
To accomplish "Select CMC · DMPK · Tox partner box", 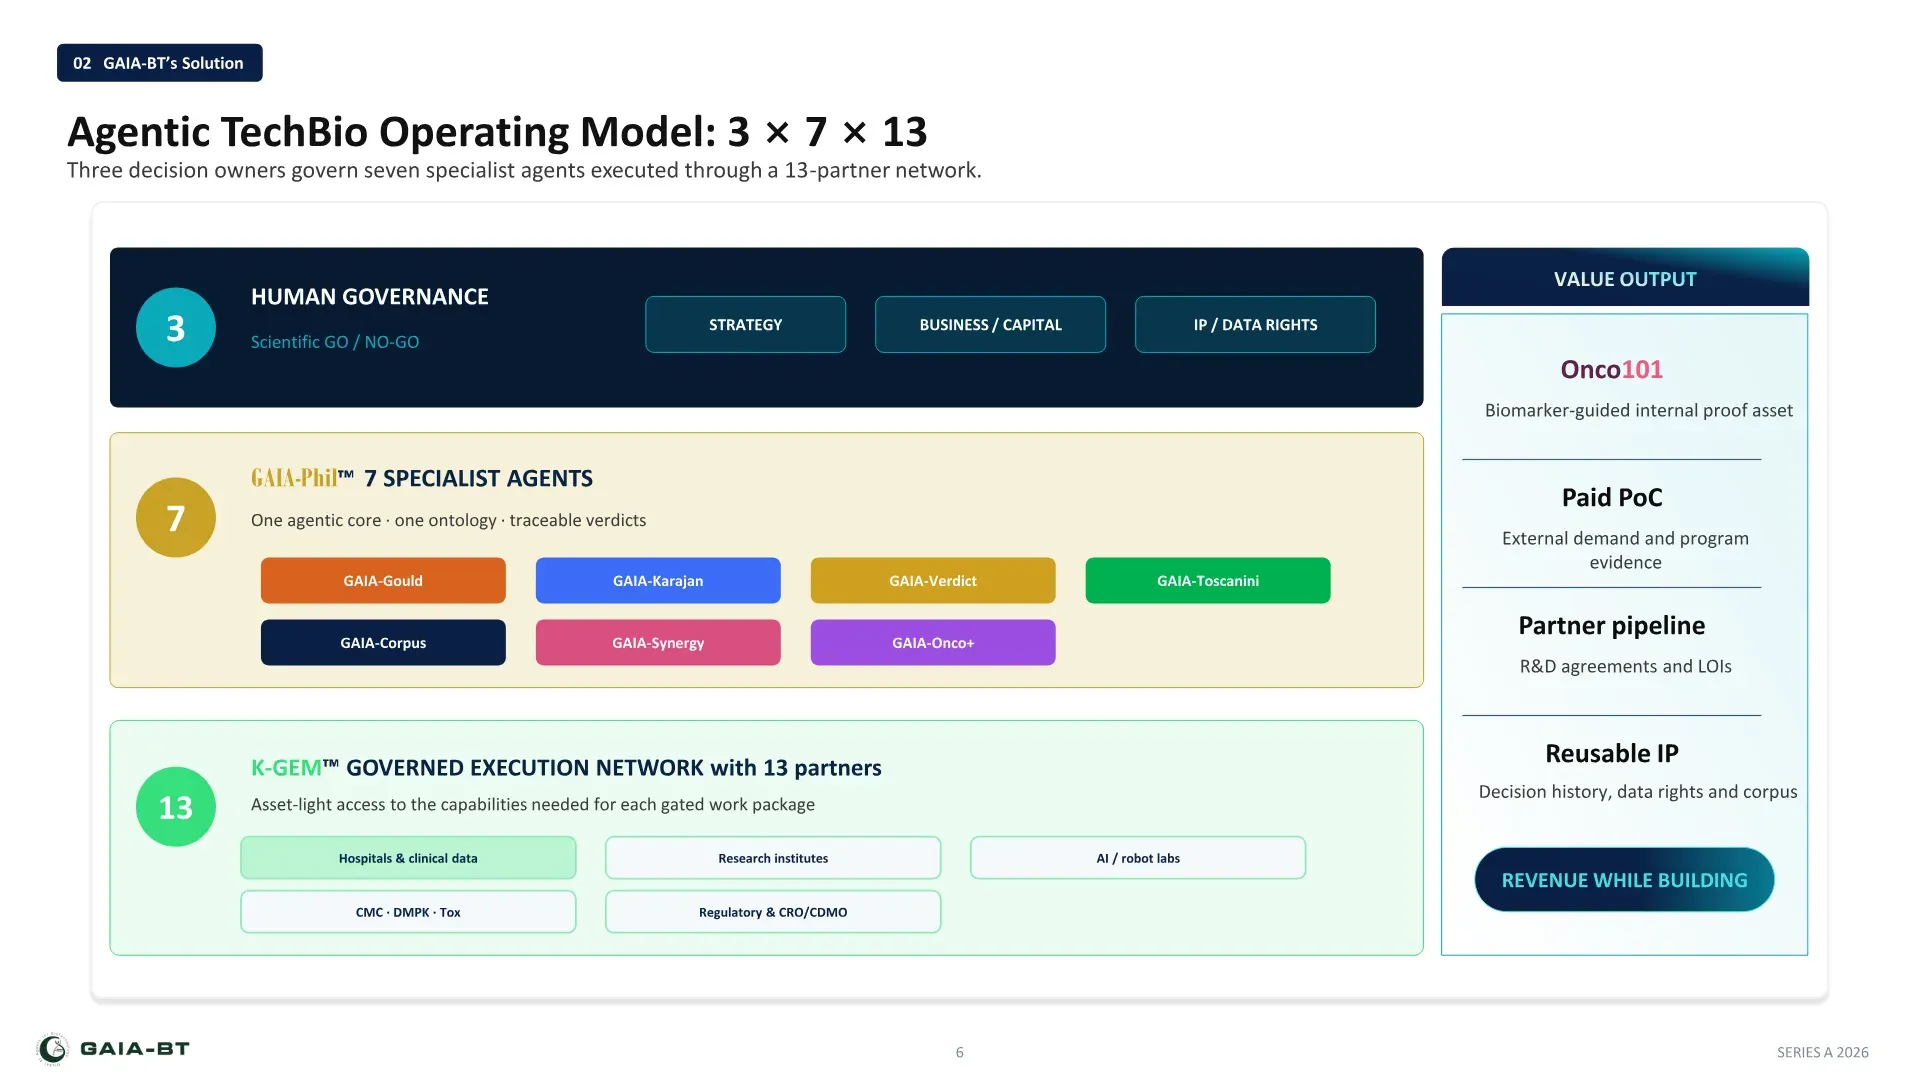I will (408, 912).
